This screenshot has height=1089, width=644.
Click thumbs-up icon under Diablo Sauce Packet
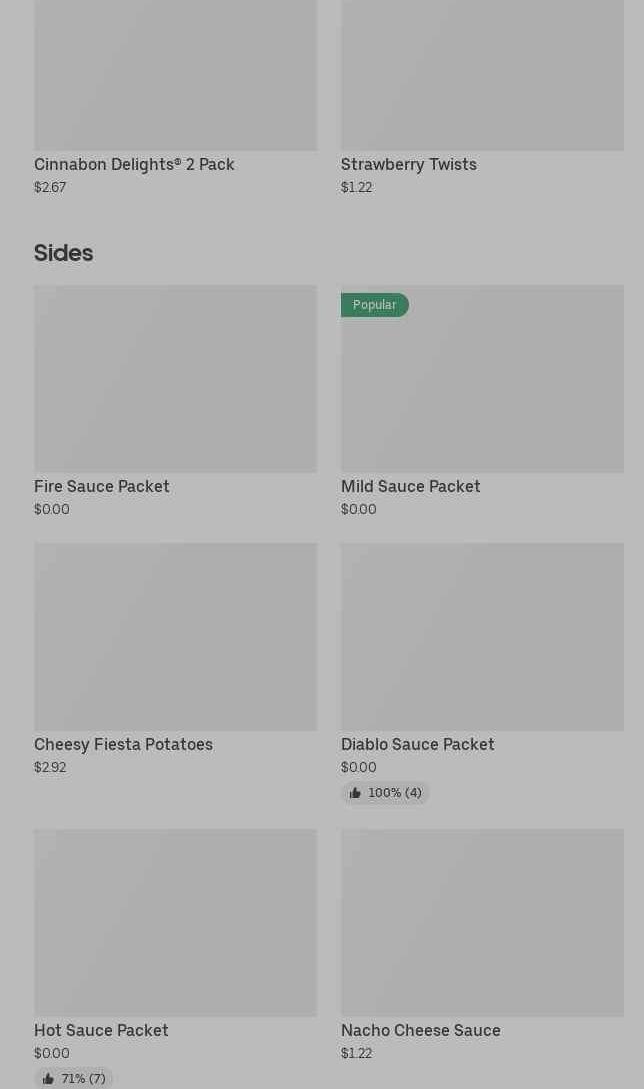point(355,793)
